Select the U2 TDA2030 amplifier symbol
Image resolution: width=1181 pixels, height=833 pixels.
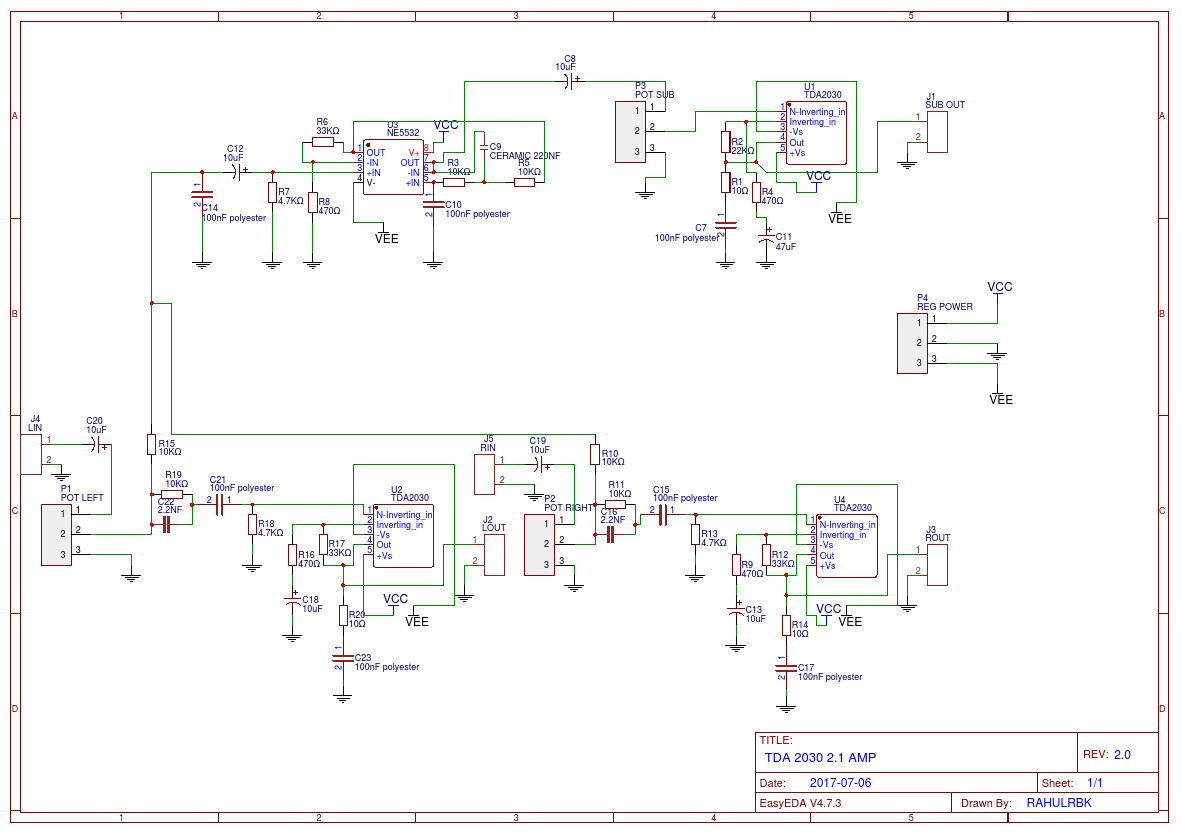pyautogui.click(x=403, y=536)
